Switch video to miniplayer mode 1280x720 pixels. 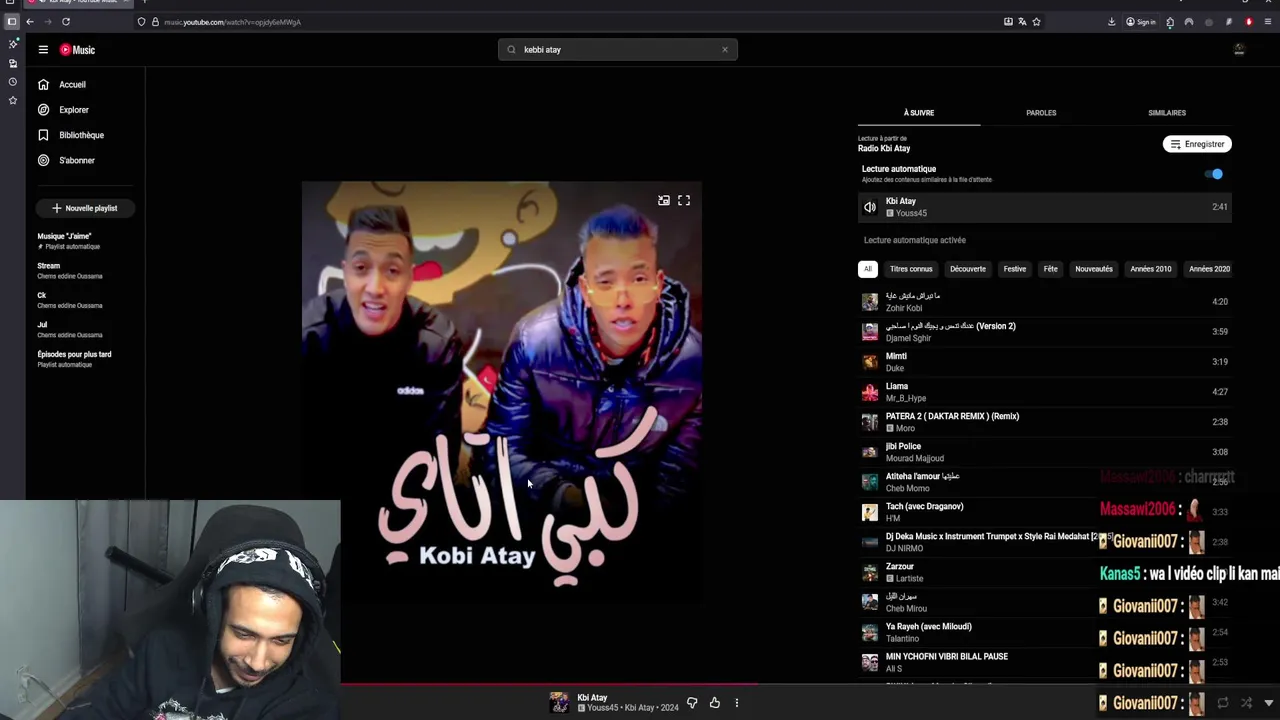(x=663, y=201)
